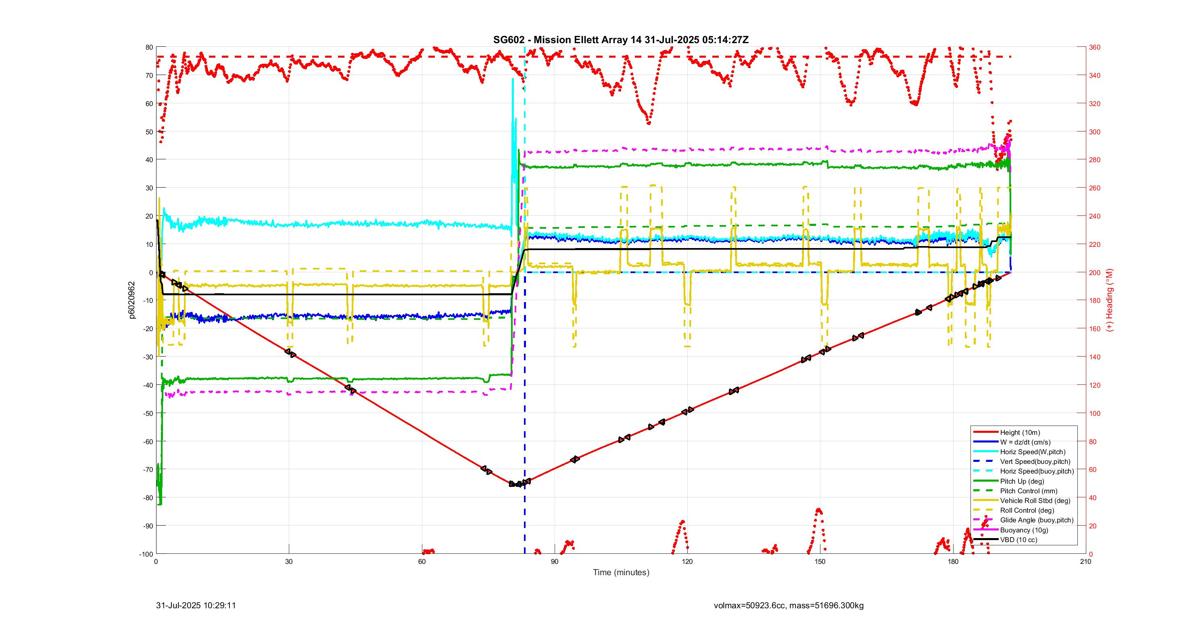Click the left y-axis tick label '-100'
Viewport: 1200px width, 622px height.
[145, 554]
